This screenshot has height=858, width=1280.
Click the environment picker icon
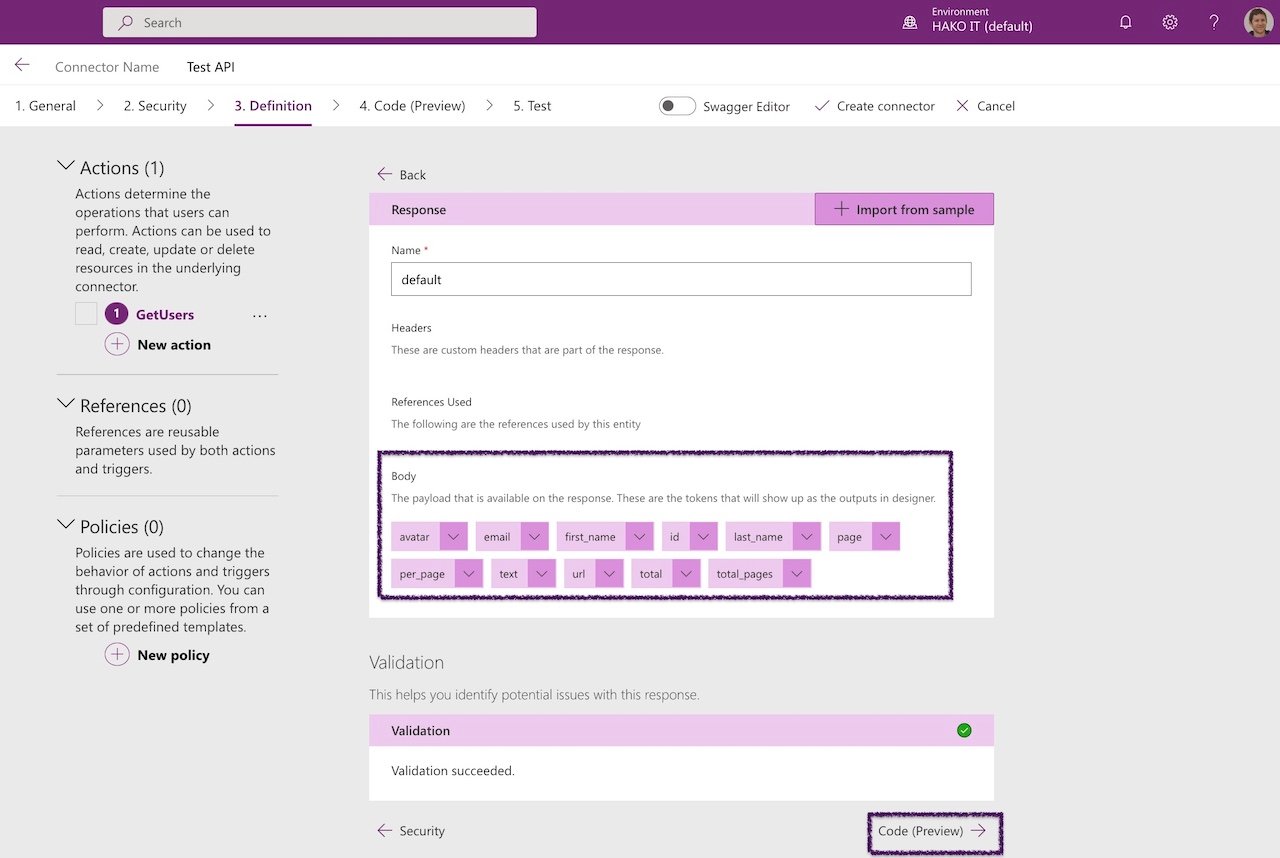pyautogui.click(x=910, y=22)
